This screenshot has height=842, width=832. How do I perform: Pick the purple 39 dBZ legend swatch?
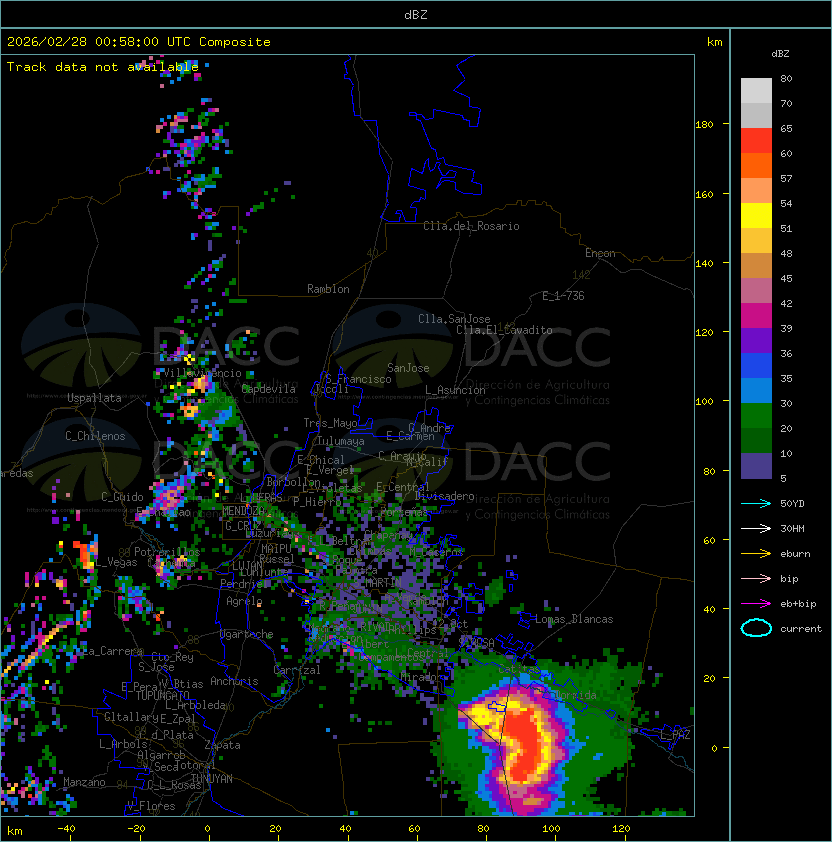coord(756,340)
